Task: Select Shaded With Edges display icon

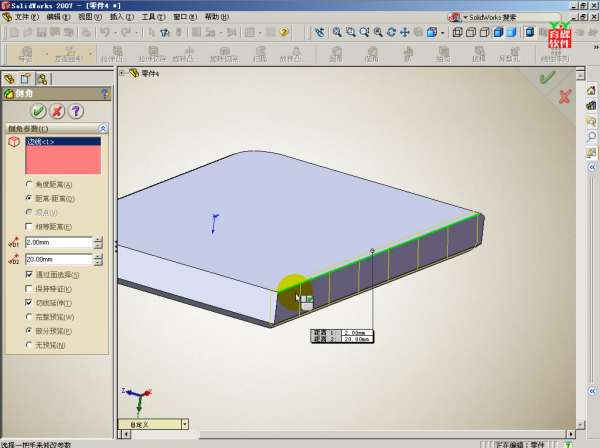Action: [498, 33]
